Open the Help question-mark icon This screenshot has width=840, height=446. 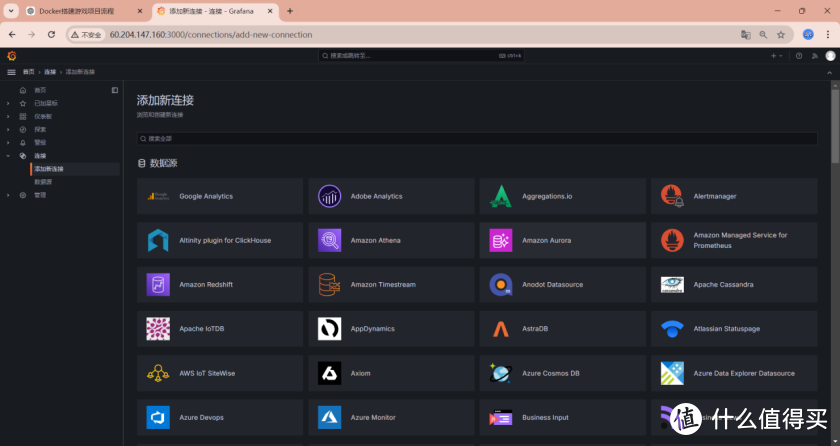[799, 56]
